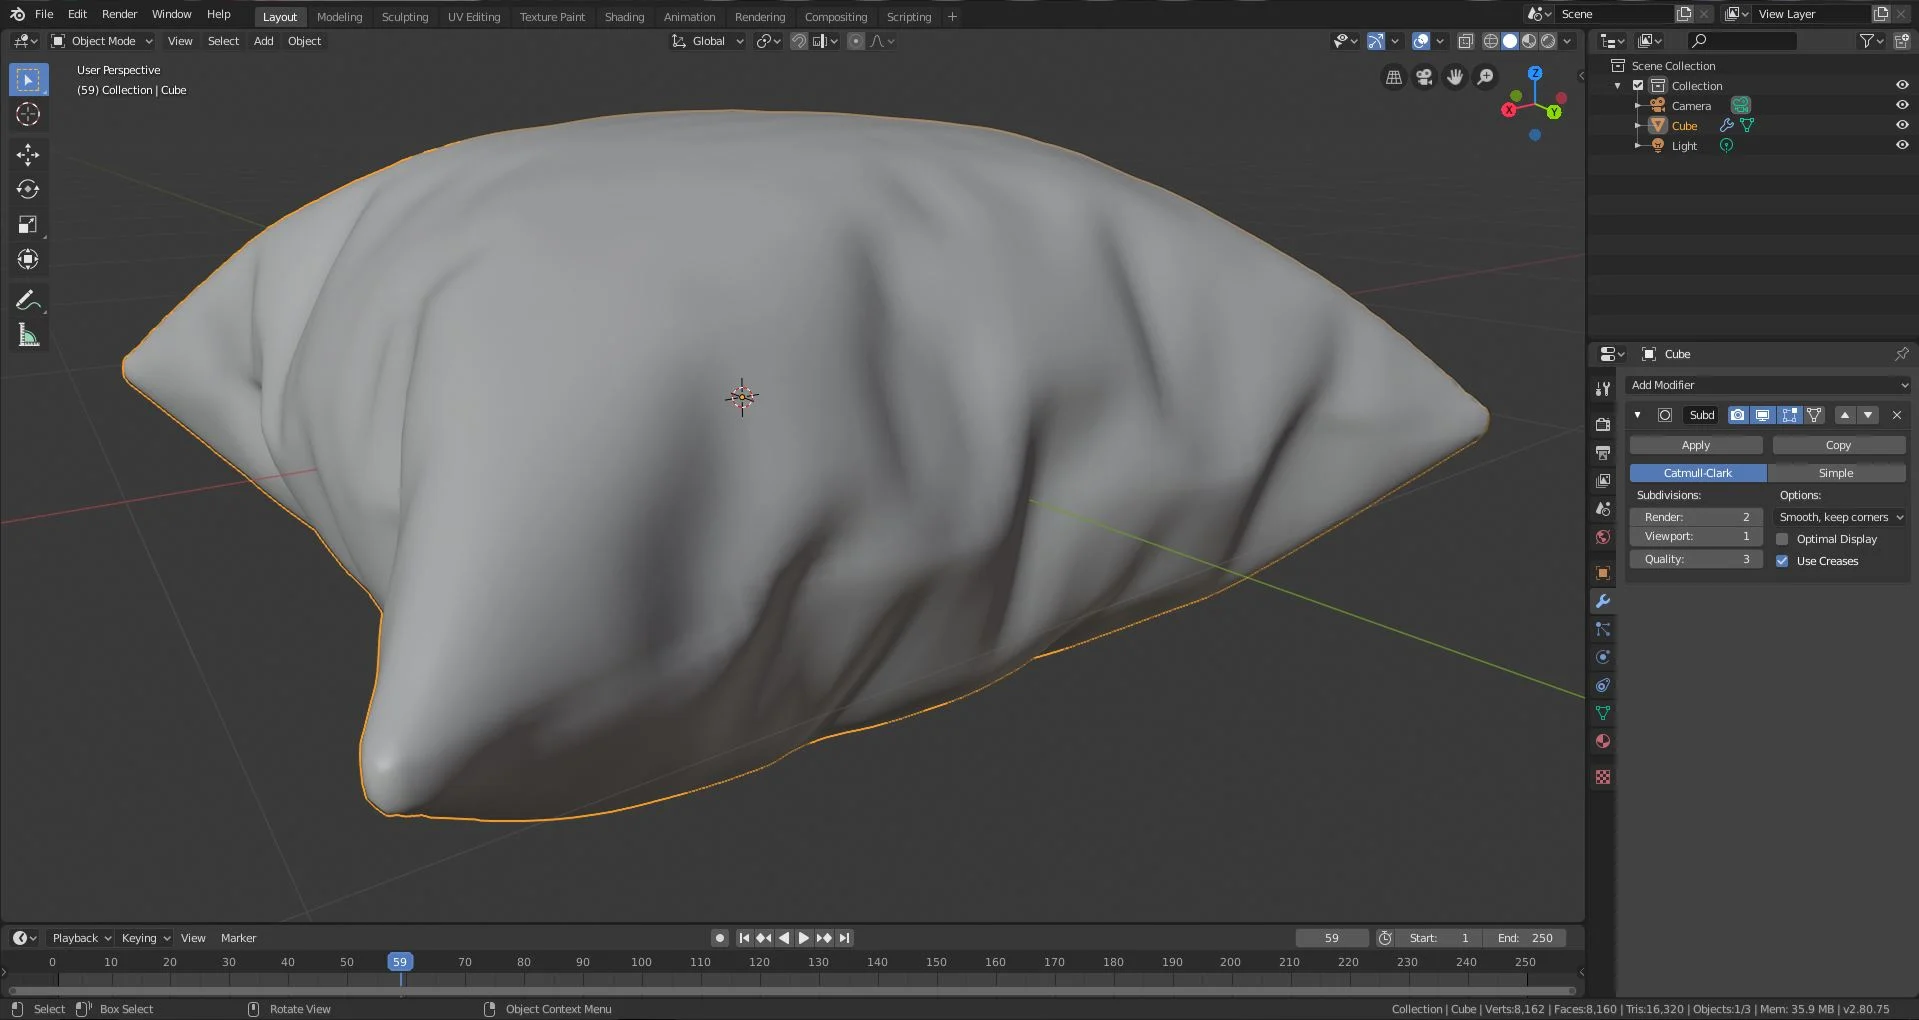Open the File menu
Image resolution: width=1919 pixels, height=1020 pixels.
click(44, 14)
